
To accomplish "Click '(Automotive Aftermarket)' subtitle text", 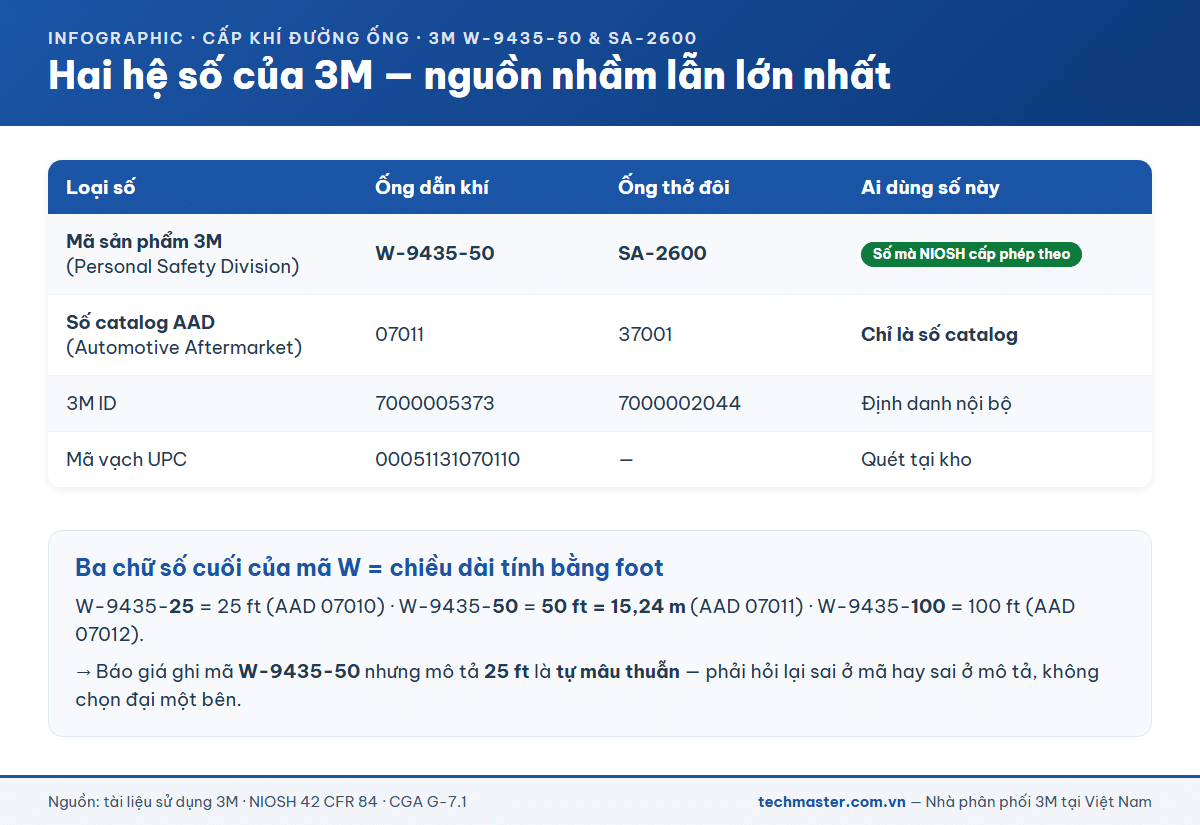I will [x=184, y=348].
